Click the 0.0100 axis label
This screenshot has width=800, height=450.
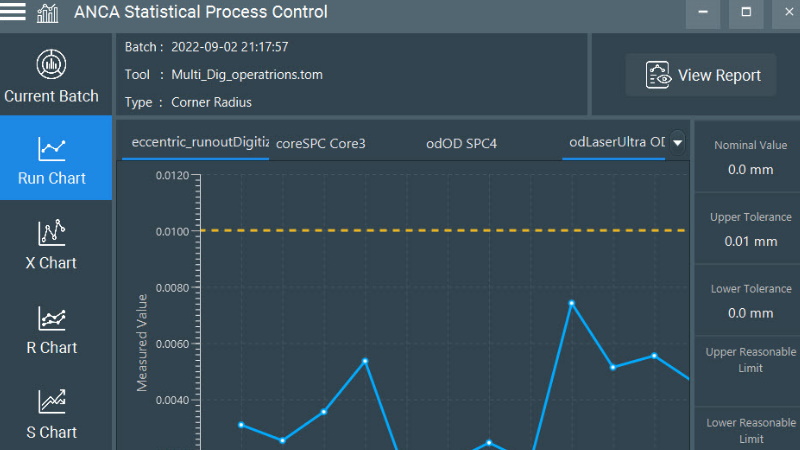pyautogui.click(x=172, y=231)
